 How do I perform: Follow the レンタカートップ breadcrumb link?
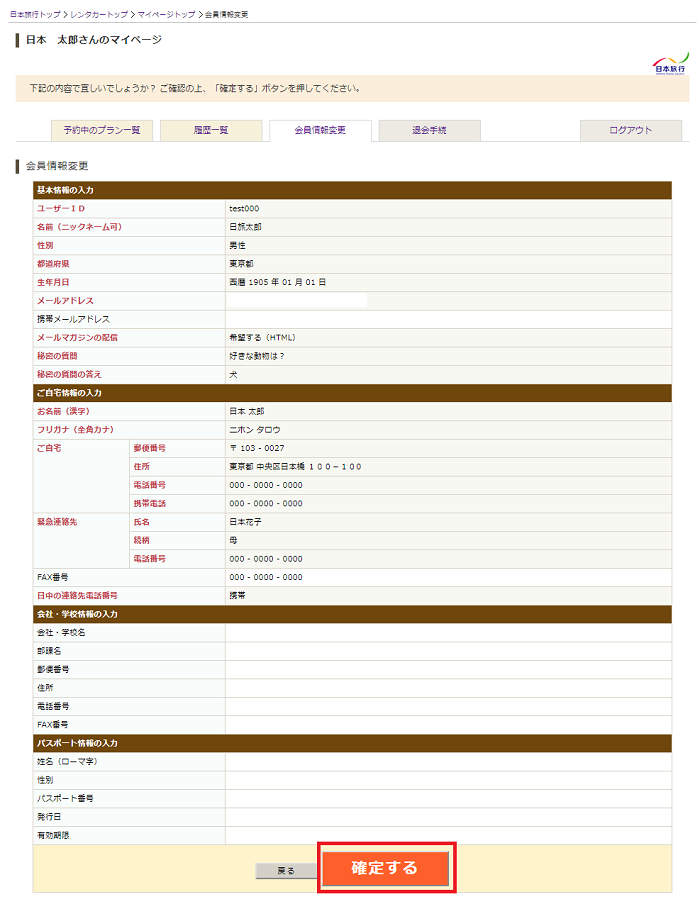(99, 14)
